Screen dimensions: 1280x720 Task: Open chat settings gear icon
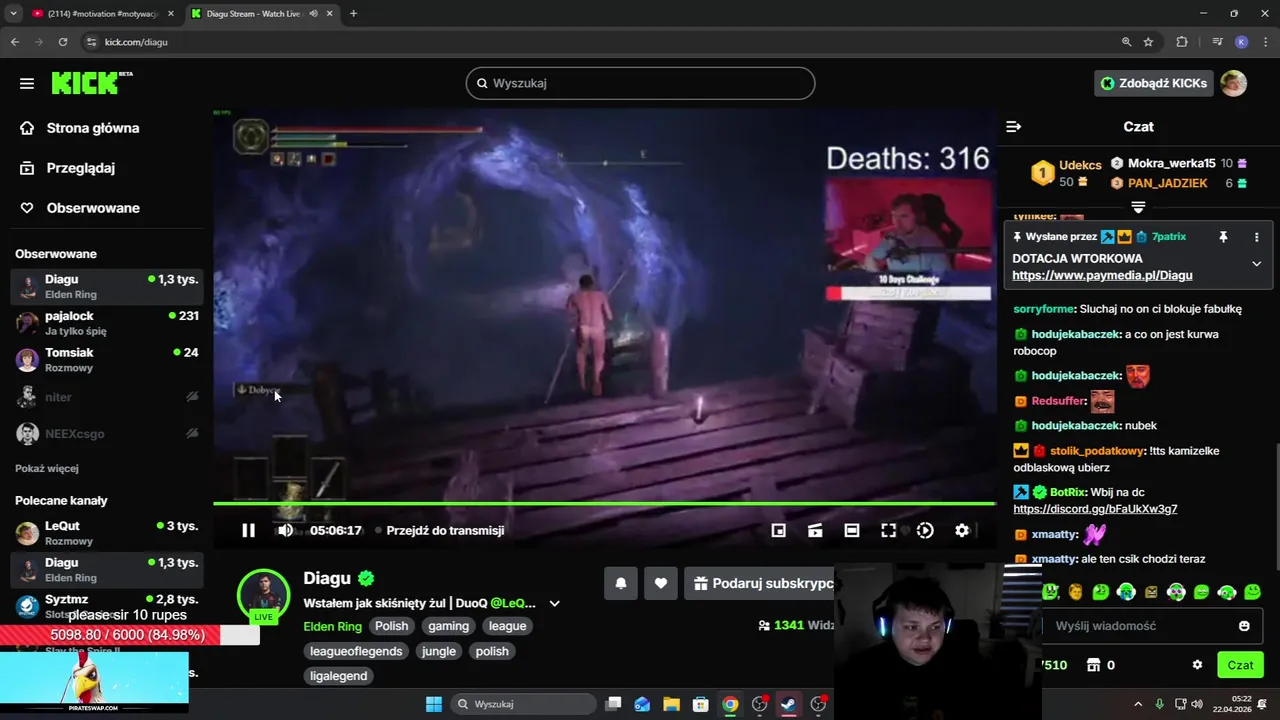(x=1197, y=665)
